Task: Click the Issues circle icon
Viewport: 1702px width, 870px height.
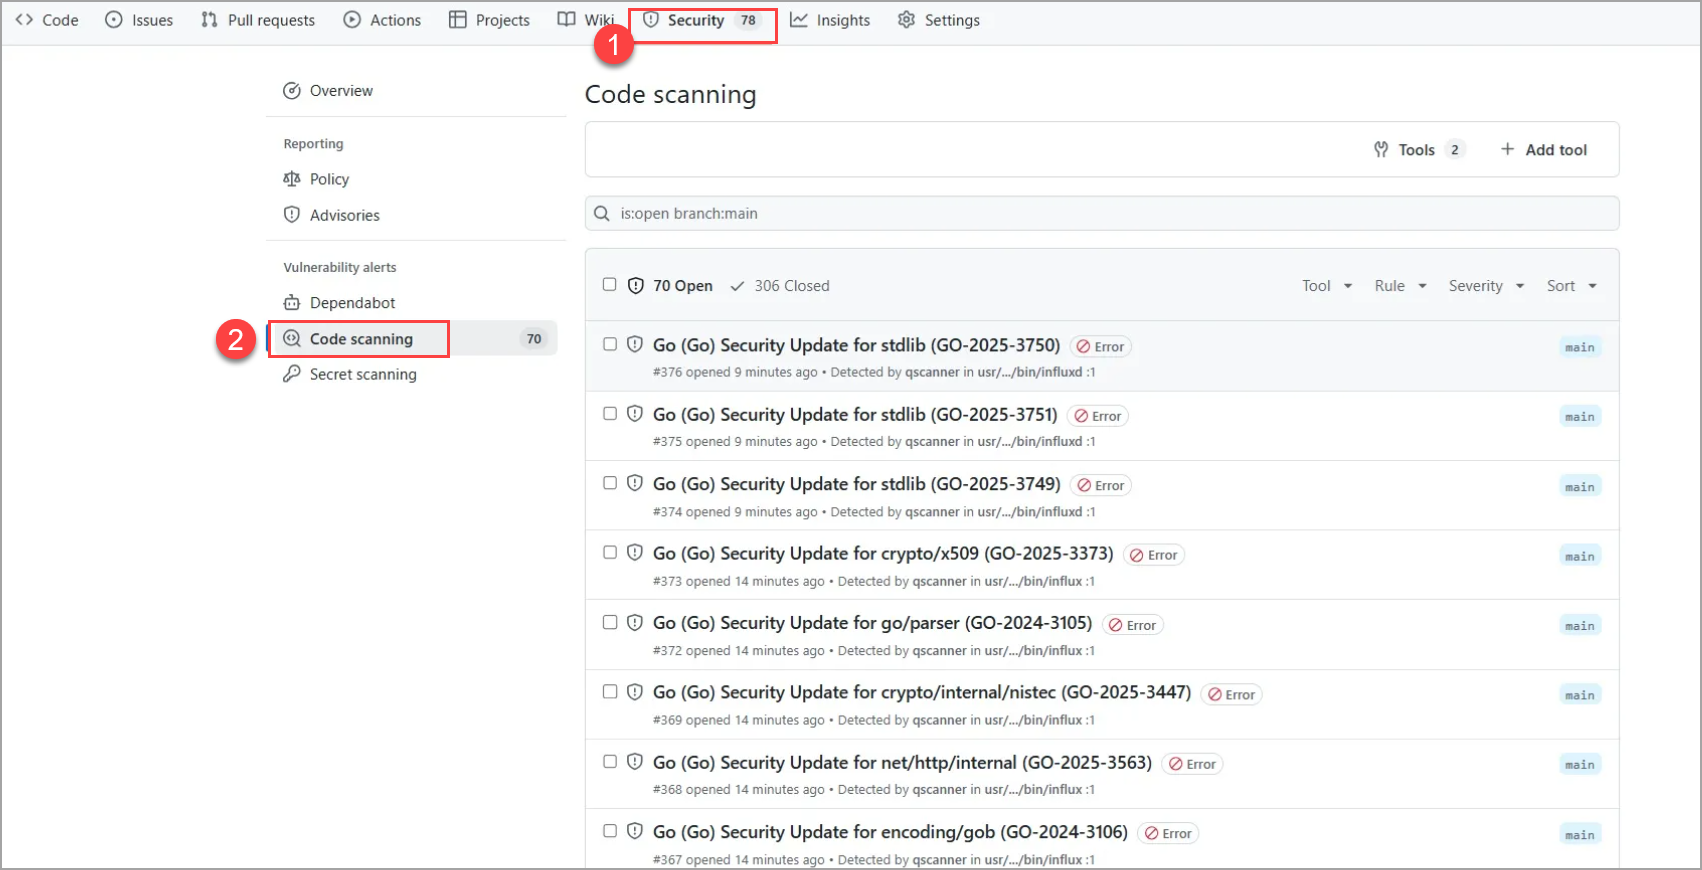Action: [x=114, y=20]
